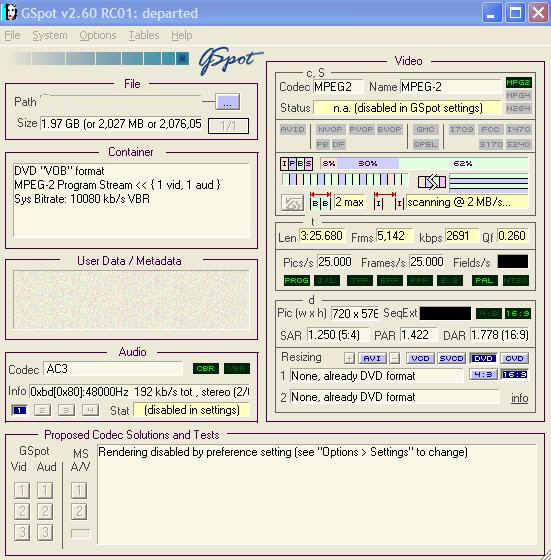The image size is (551, 560).
Task: Click the dim 4:3 indicator beside SeqExt
Action: [x=489, y=314]
